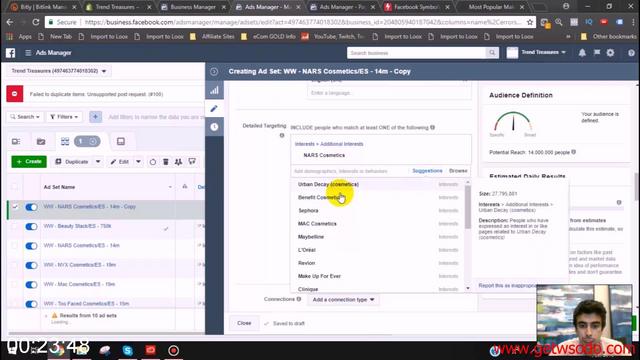Click the Detailed Targeting info icon
Viewport: 640px width, 360px height.
pyautogui.click(x=282, y=136)
